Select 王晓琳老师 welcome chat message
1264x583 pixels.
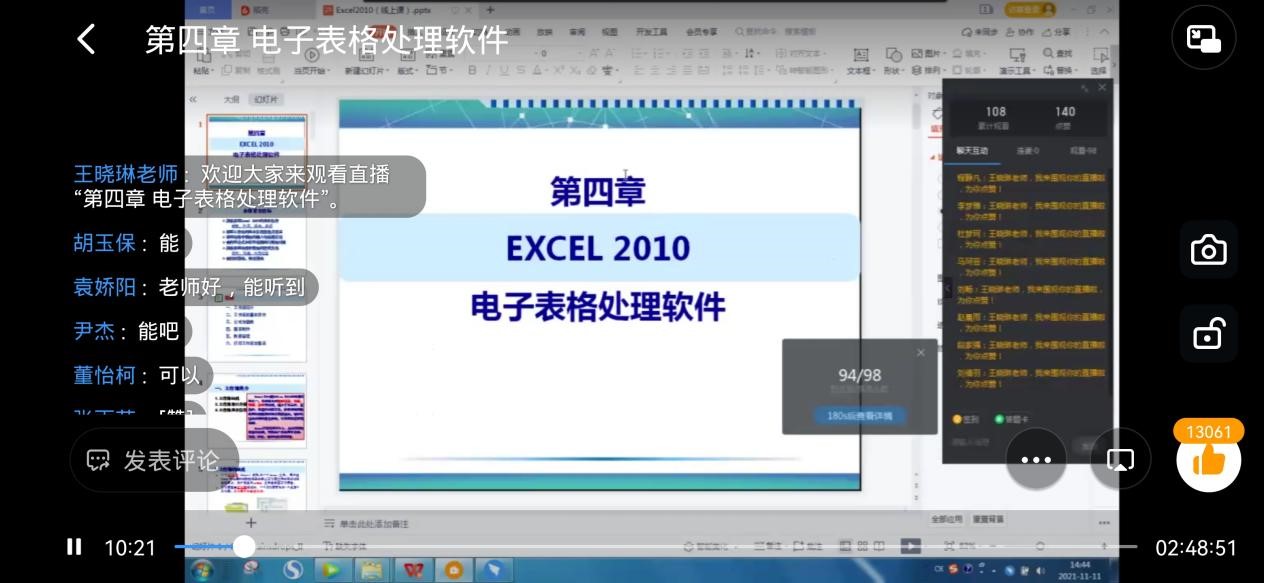pyautogui.click(x=247, y=186)
